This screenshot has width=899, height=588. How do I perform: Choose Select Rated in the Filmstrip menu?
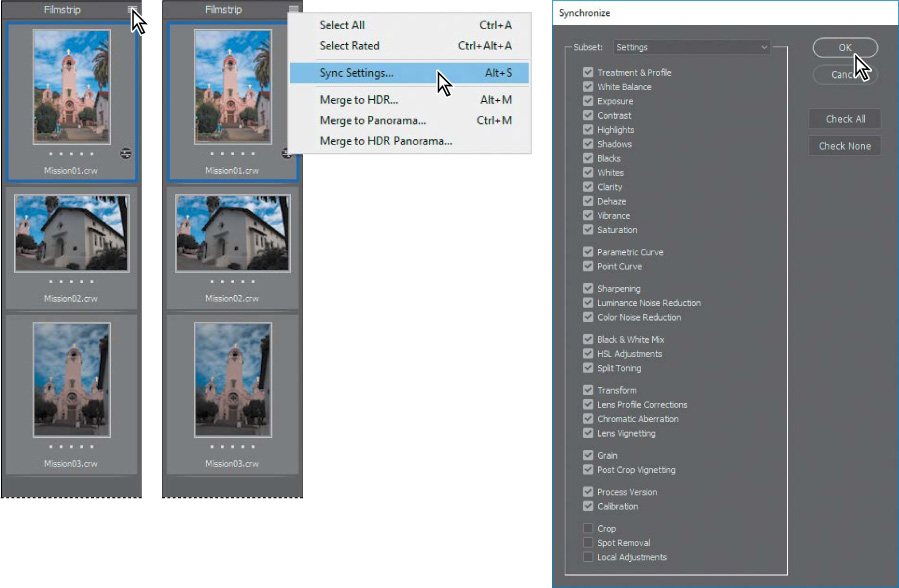click(409, 46)
